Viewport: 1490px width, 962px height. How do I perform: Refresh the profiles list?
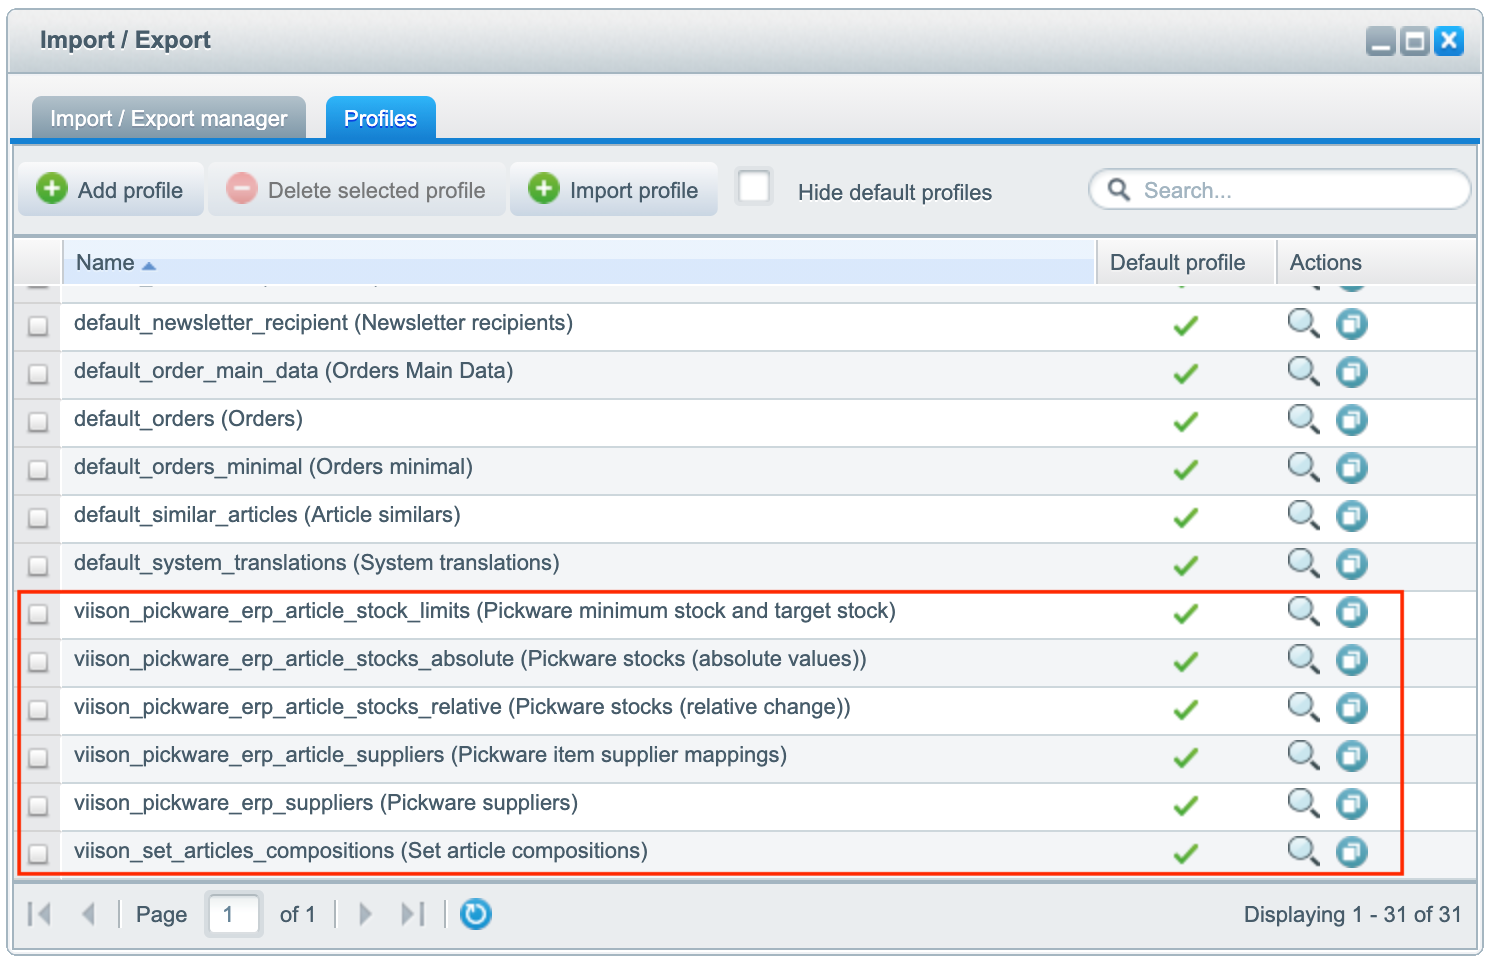pos(476,914)
